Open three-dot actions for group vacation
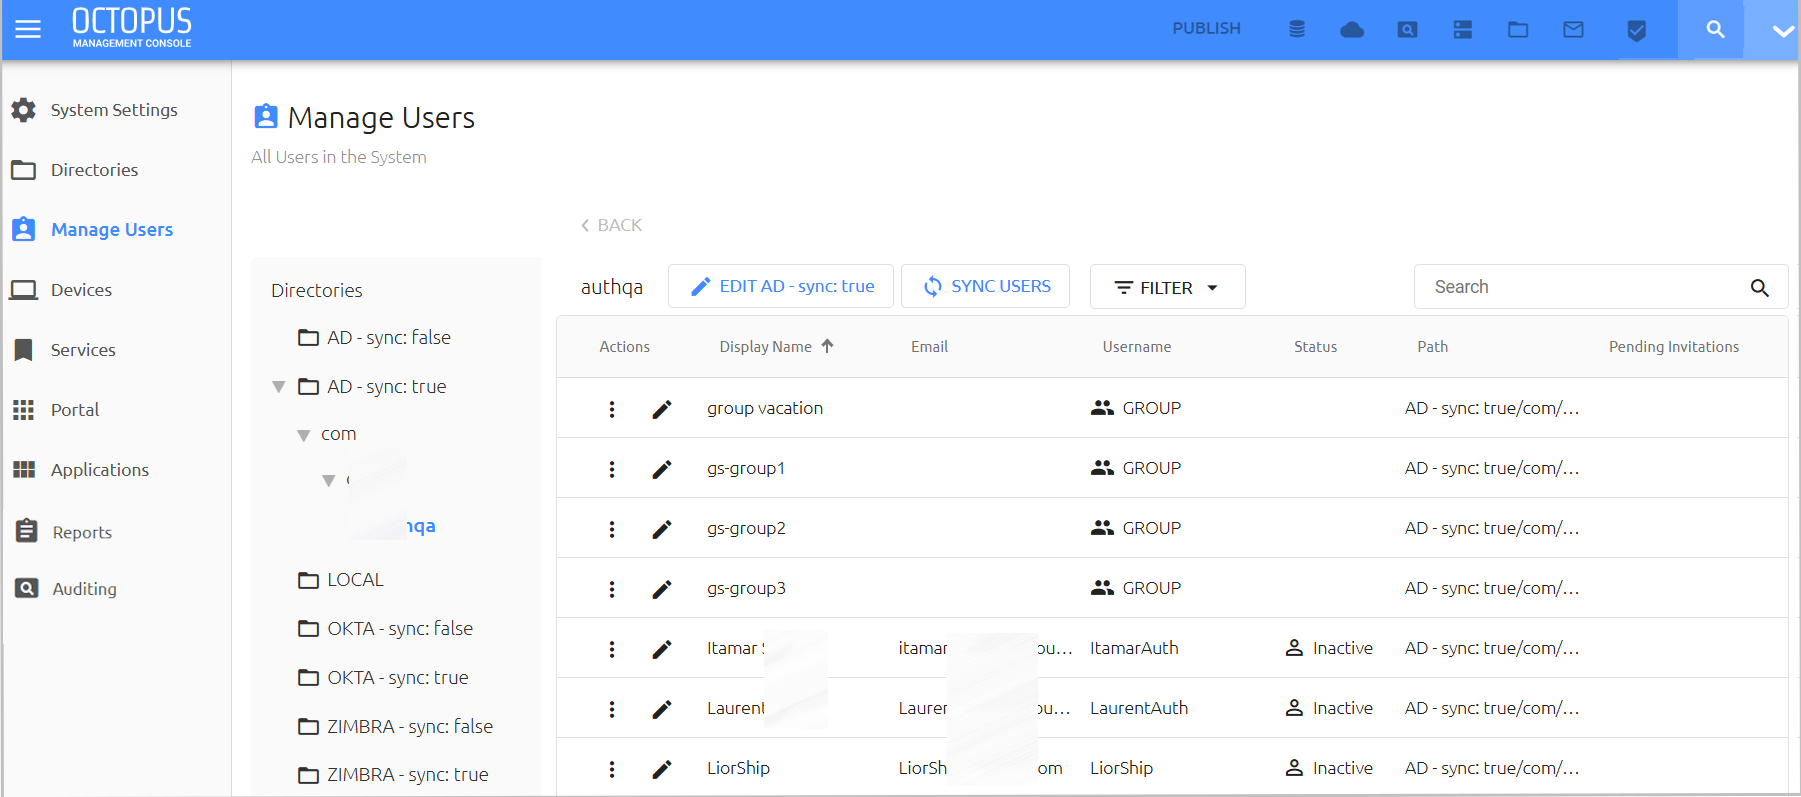The height and width of the screenshot is (797, 1801). (x=612, y=409)
